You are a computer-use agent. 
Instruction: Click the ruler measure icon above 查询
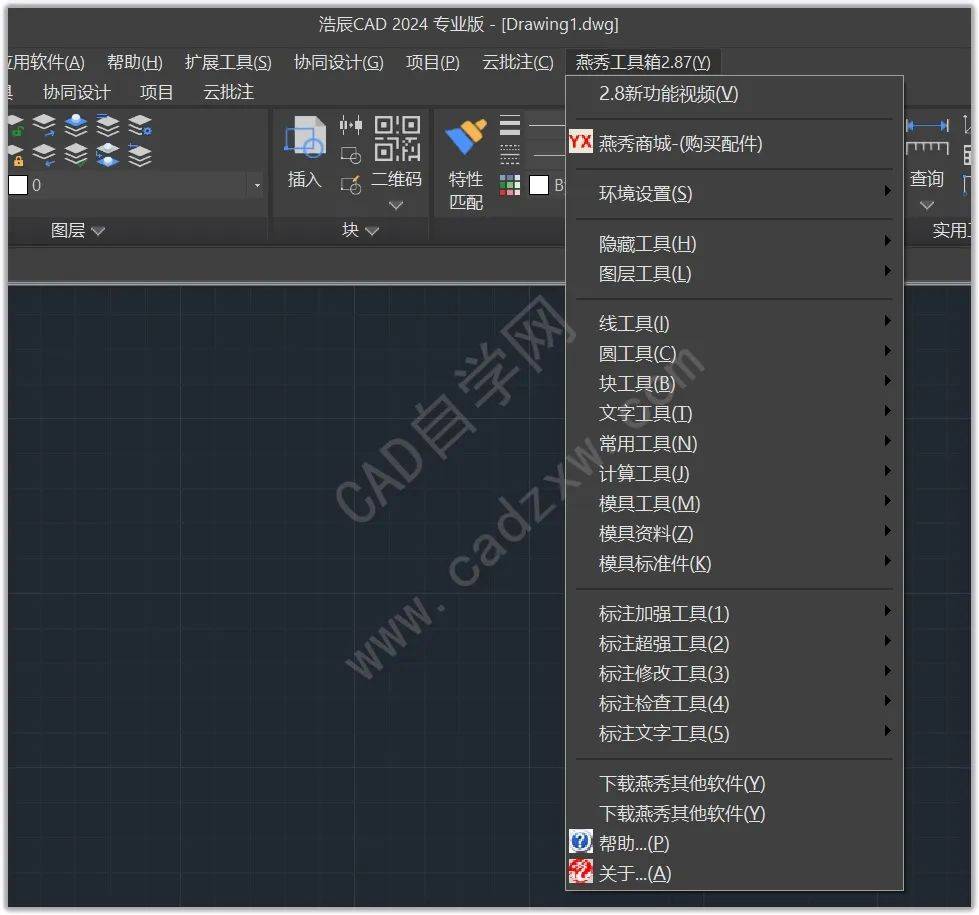927,149
